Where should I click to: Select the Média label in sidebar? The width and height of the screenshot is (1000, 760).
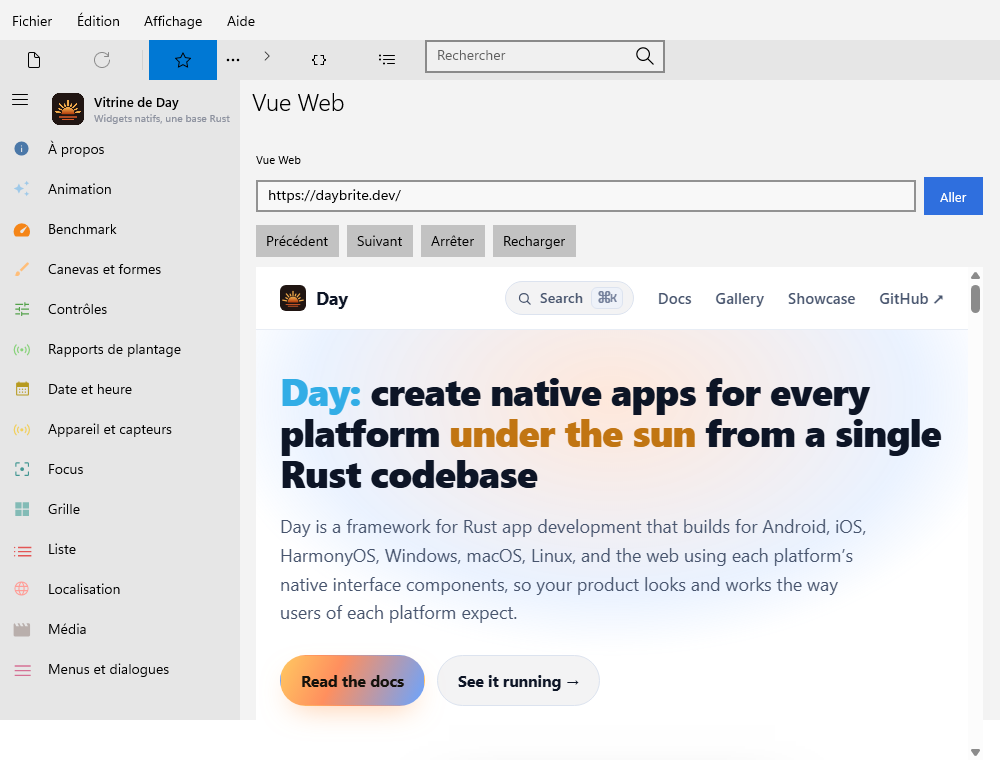pos(67,629)
